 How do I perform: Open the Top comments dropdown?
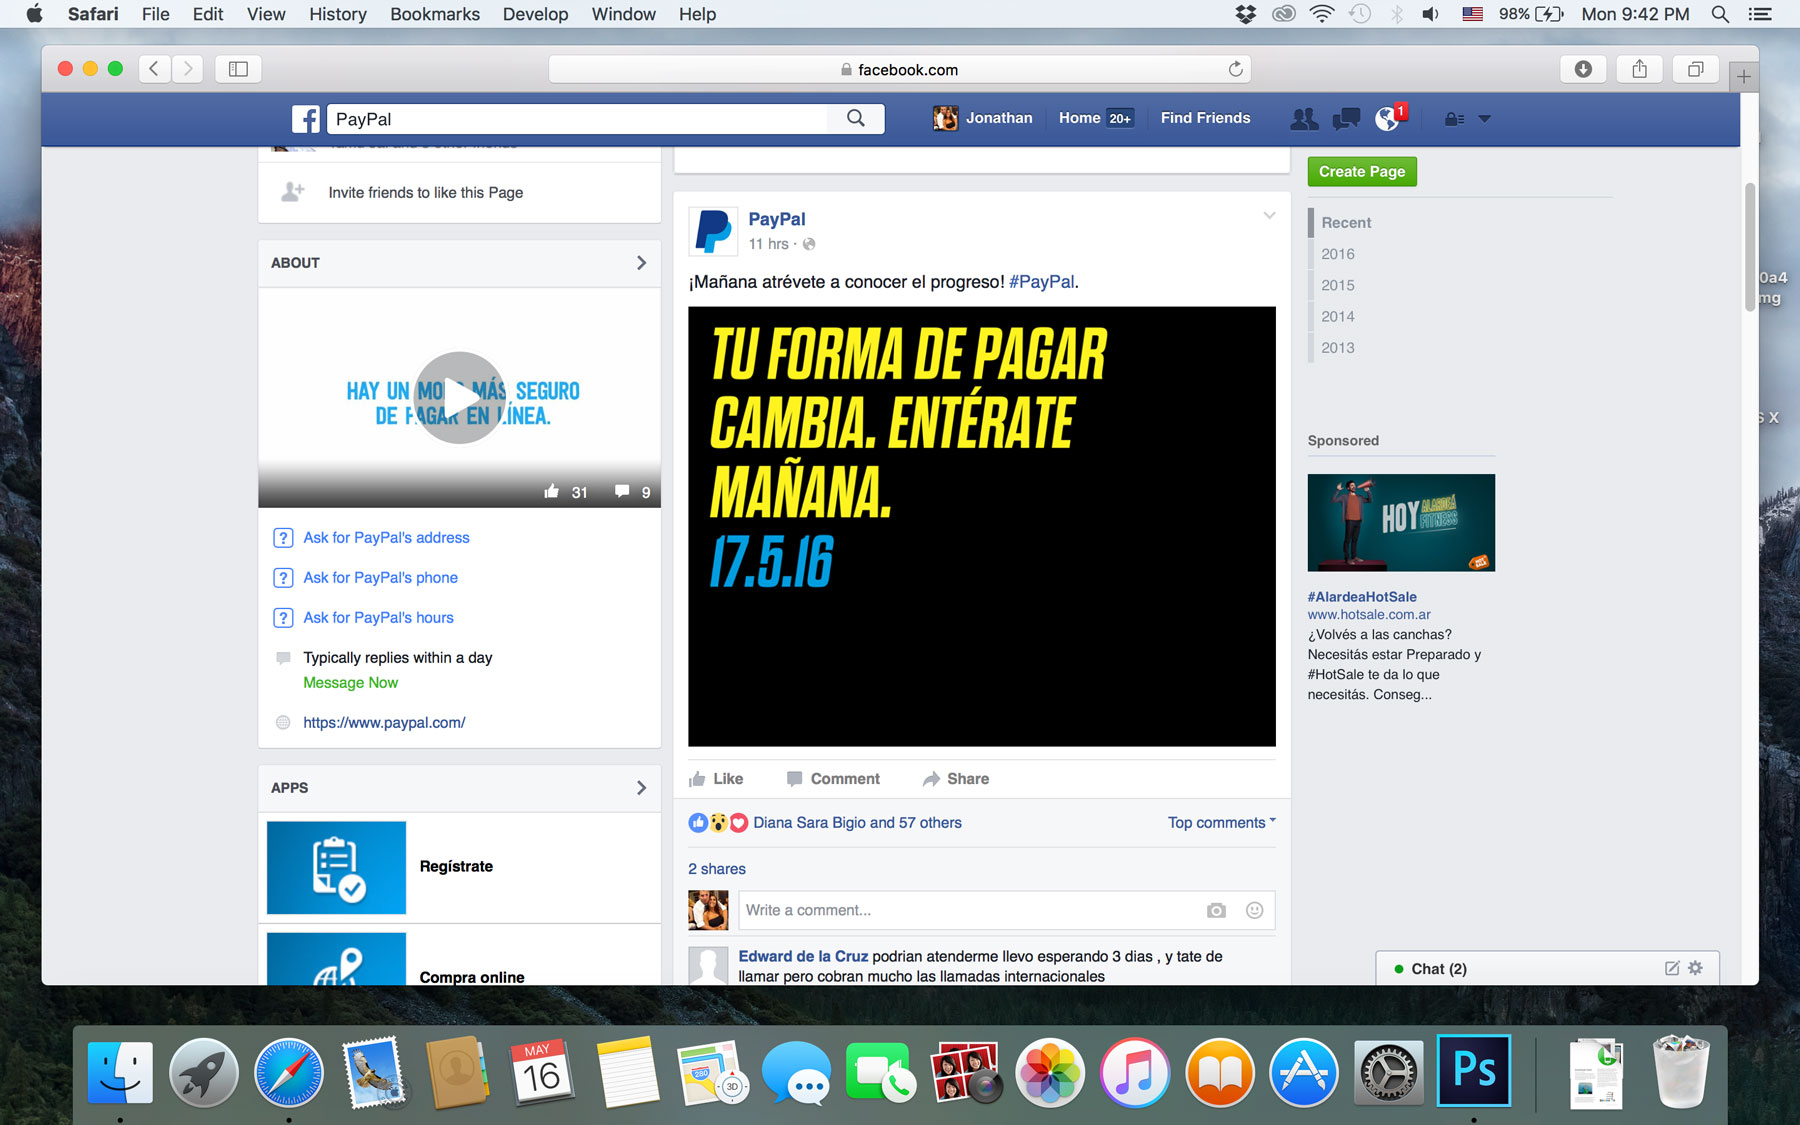click(x=1221, y=823)
